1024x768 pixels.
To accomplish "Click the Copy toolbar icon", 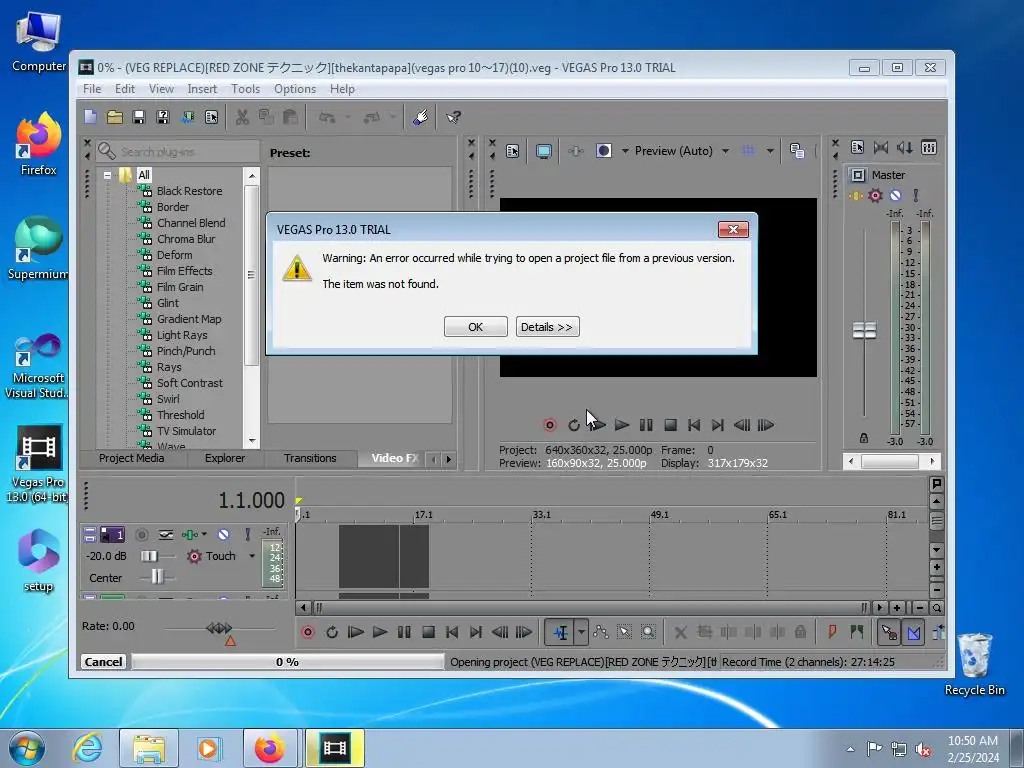I will [x=266, y=117].
